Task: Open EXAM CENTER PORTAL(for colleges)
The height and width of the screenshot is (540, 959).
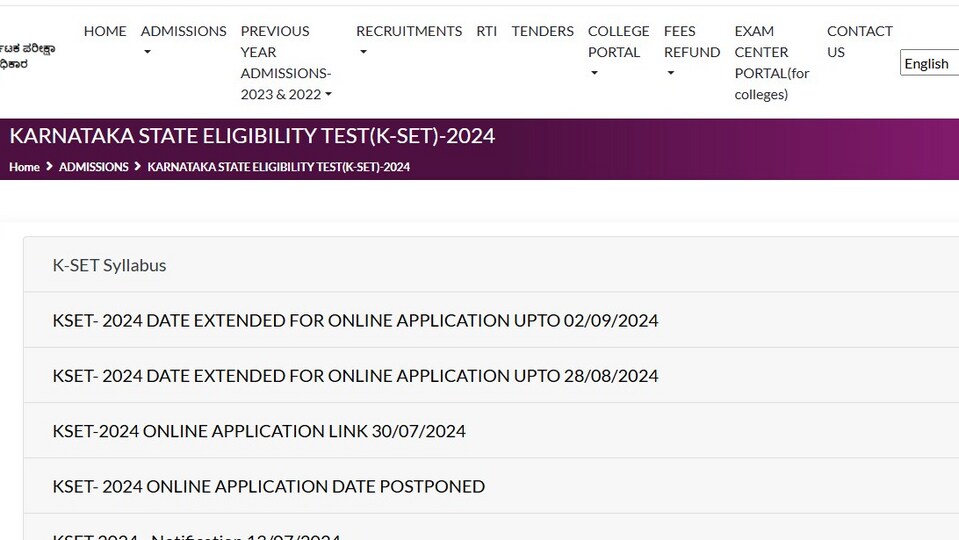Action: [772, 62]
